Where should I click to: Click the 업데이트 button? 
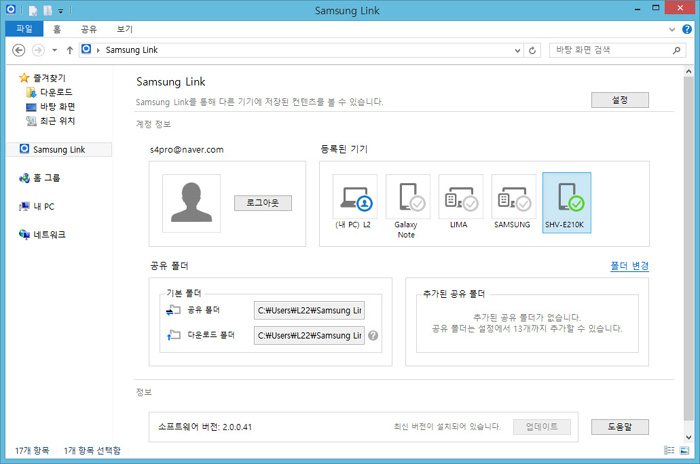pos(542,426)
